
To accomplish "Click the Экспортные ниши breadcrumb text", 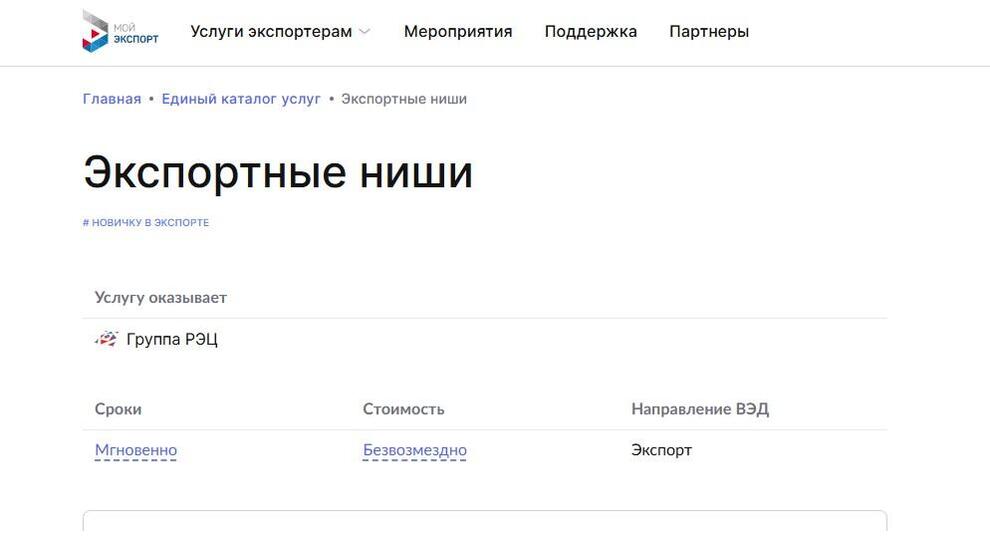I will point(404,99).
